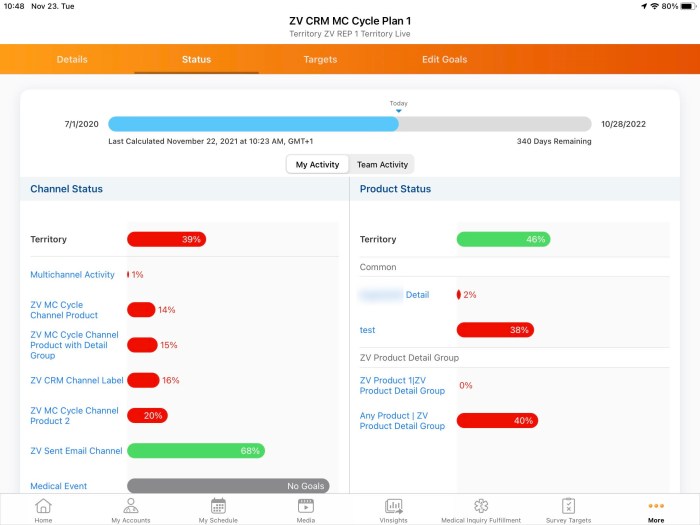700x525 pixels.
Task: Open the VInsights chart icon
Action: coord(393,506)
